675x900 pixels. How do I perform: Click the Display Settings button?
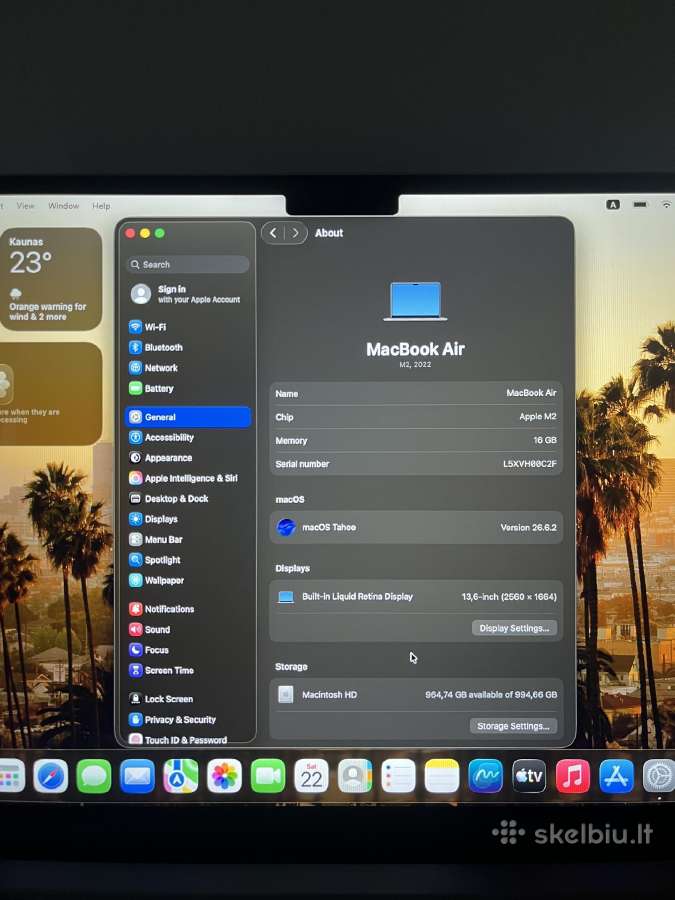(x=514, y=628)
